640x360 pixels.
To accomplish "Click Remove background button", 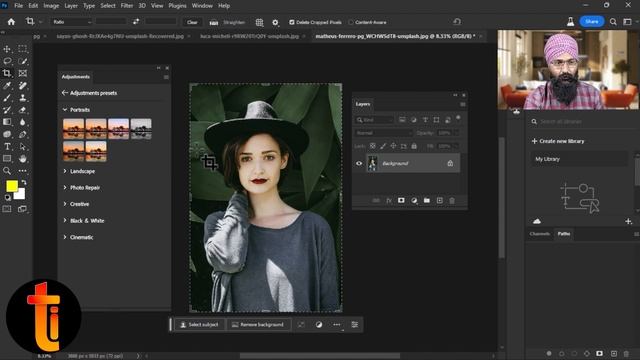I will [x=258, y=324].
